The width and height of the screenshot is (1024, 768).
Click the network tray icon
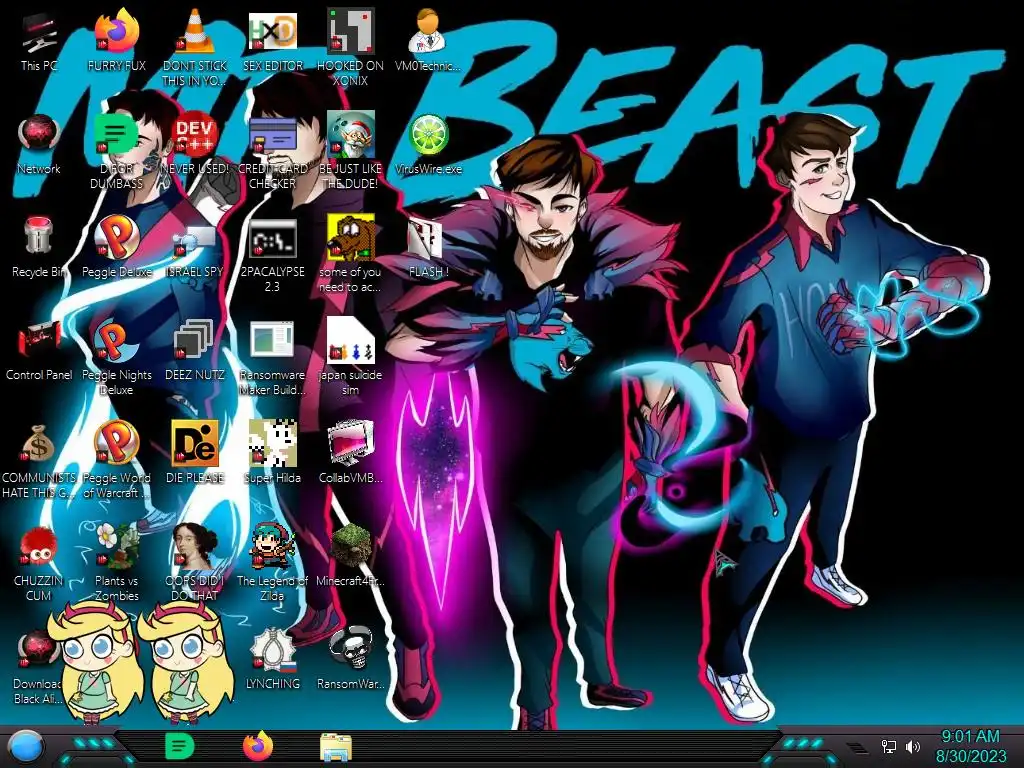click(x=888, y=746)
